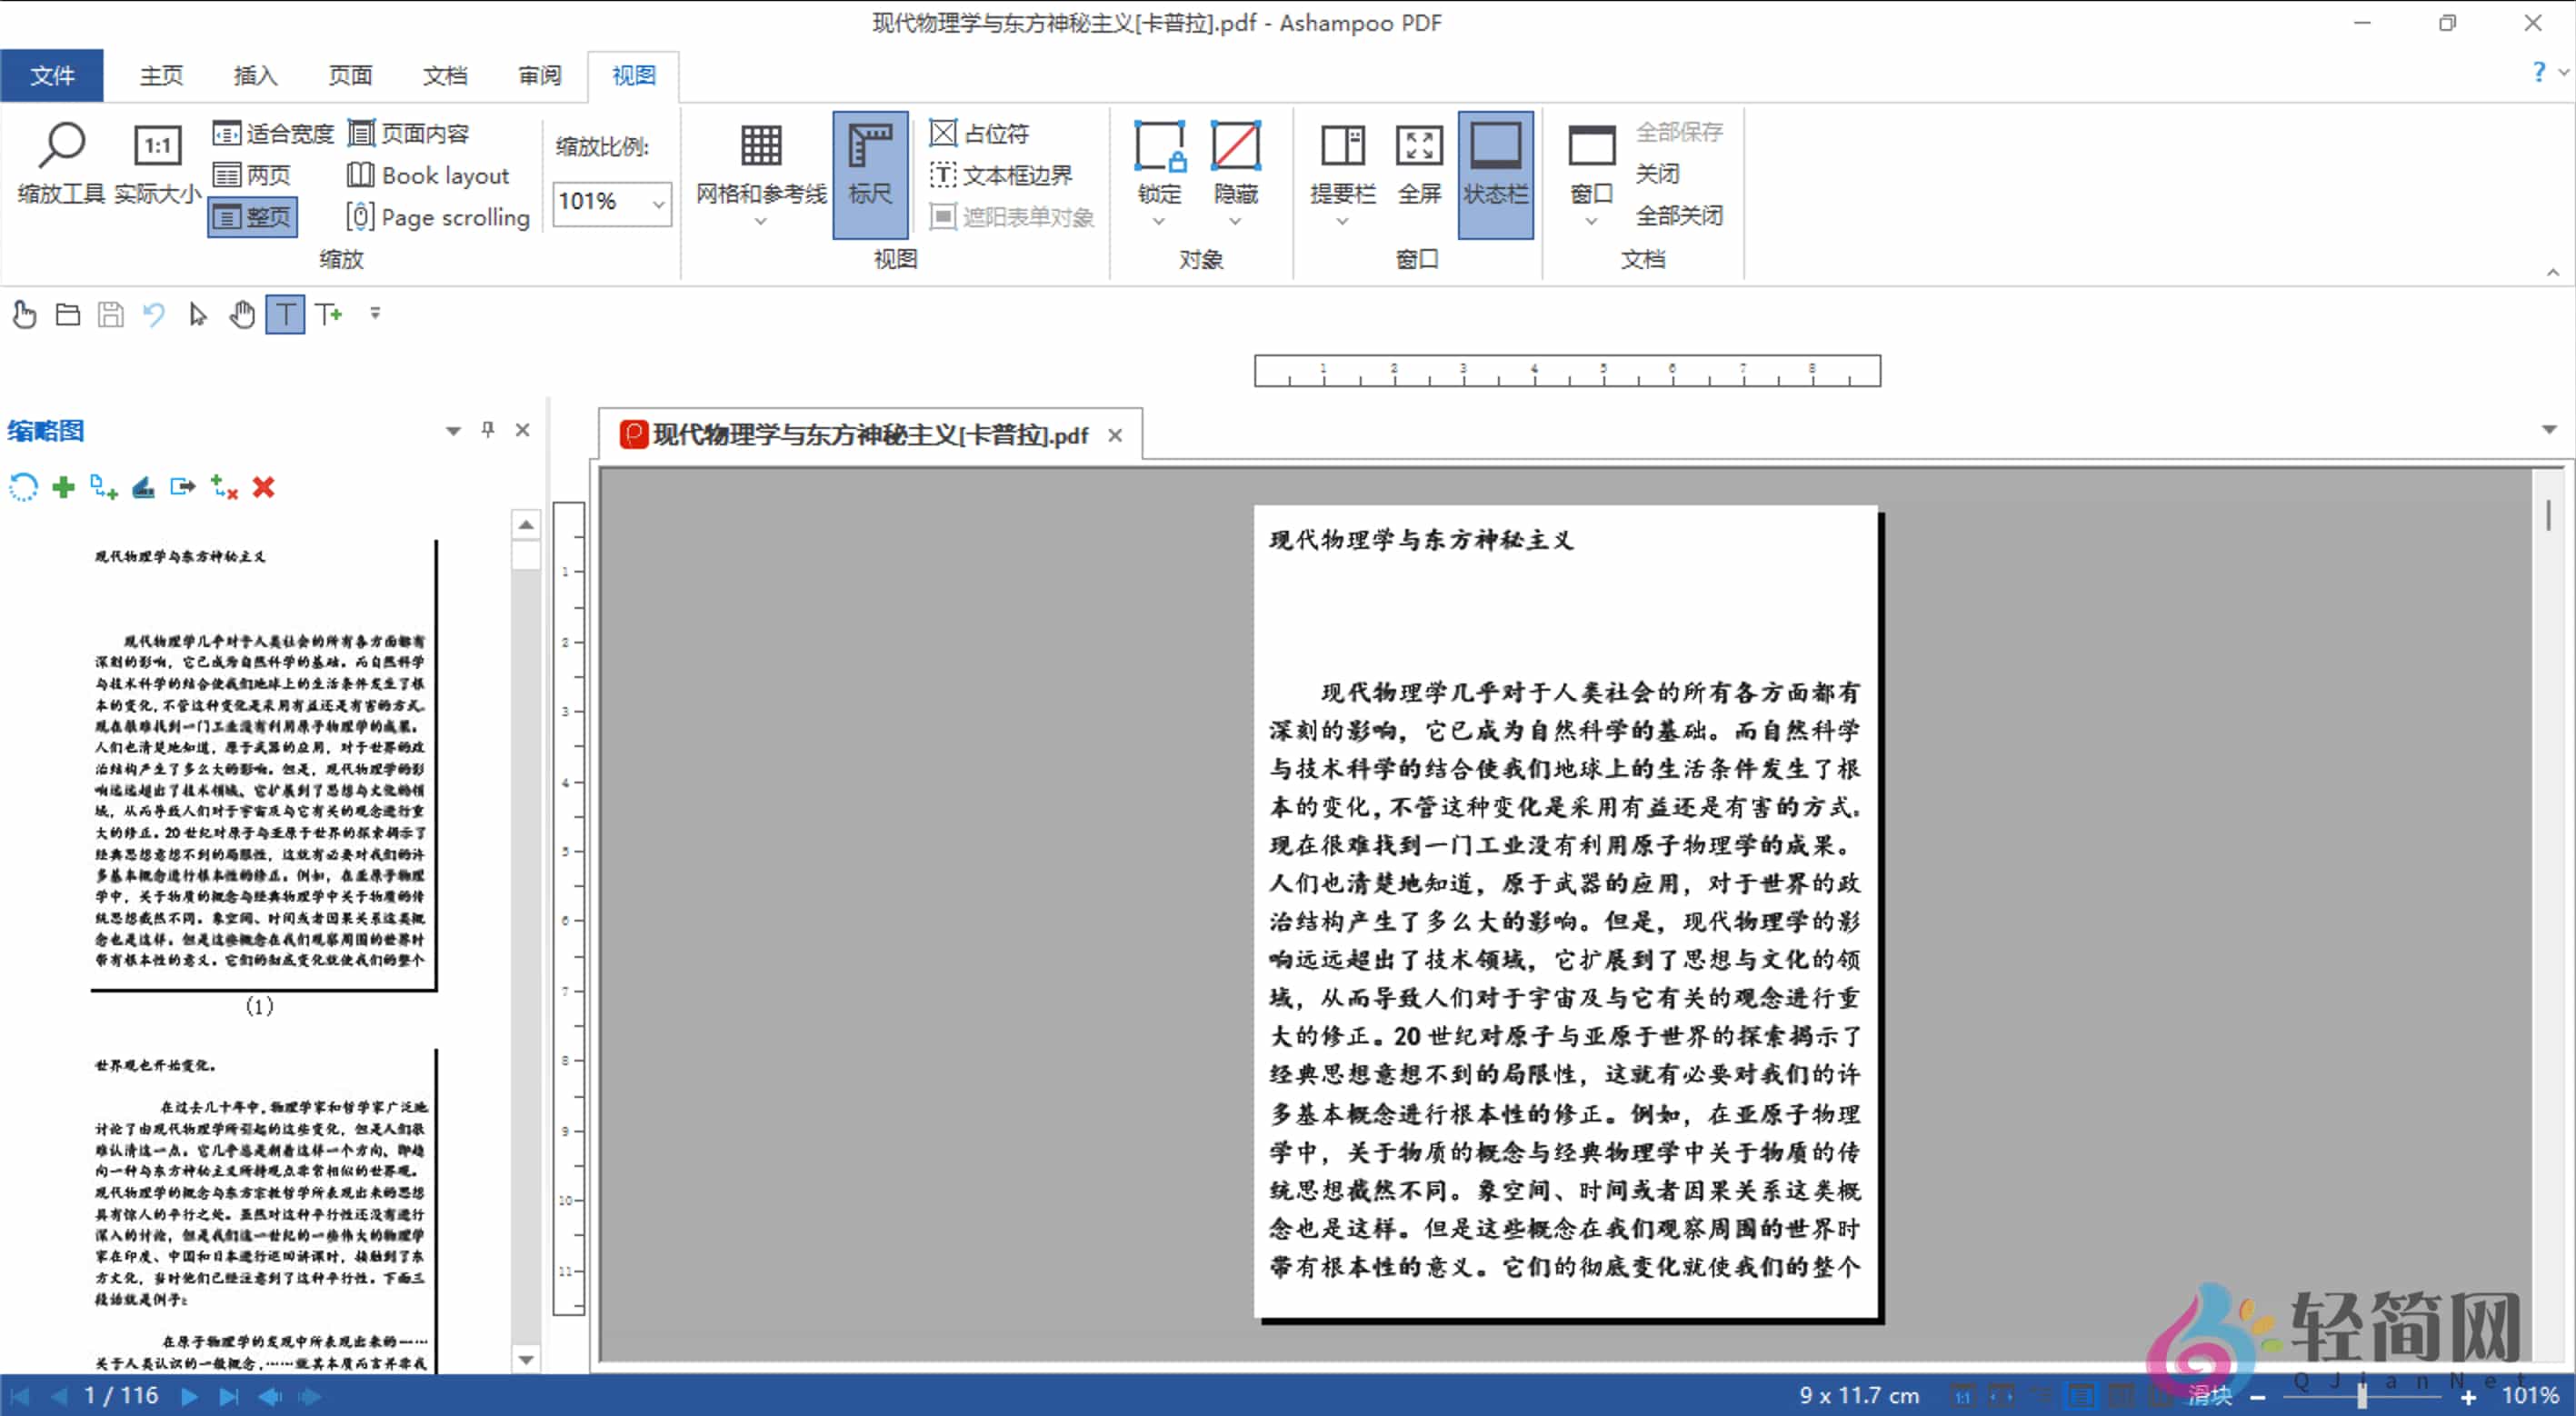Click the Save icon in the quick toolbar
The width and height of the screenshot is (2576, 1416).
[110, 314]
